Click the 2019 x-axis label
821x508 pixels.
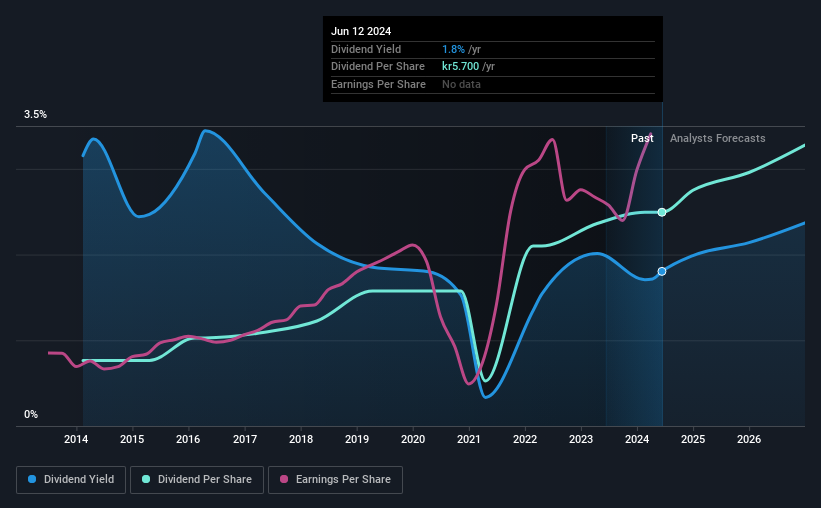click(x=357, y=439)
